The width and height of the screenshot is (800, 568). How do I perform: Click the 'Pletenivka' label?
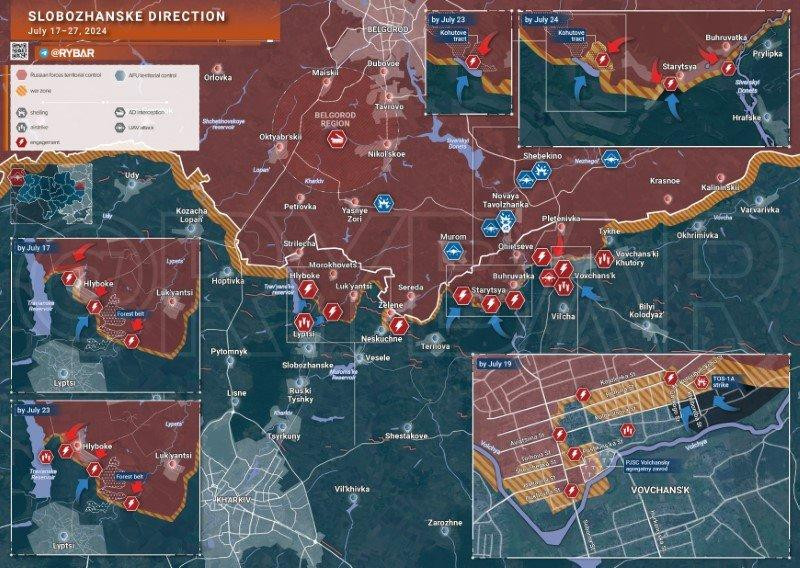561,218
